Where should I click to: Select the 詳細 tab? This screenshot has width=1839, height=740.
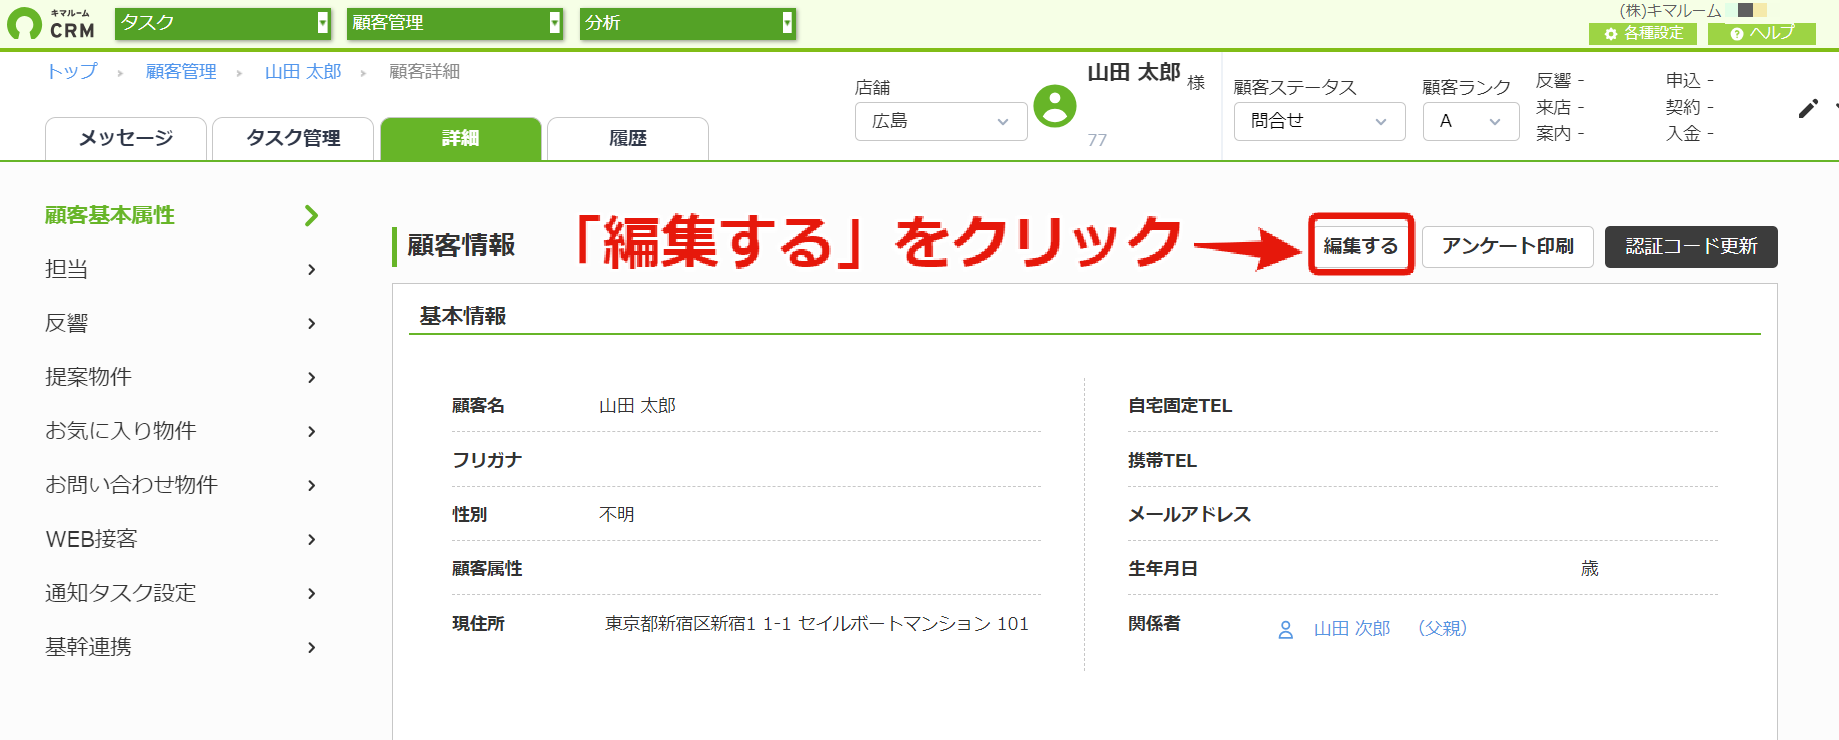[x=461, y=138]
